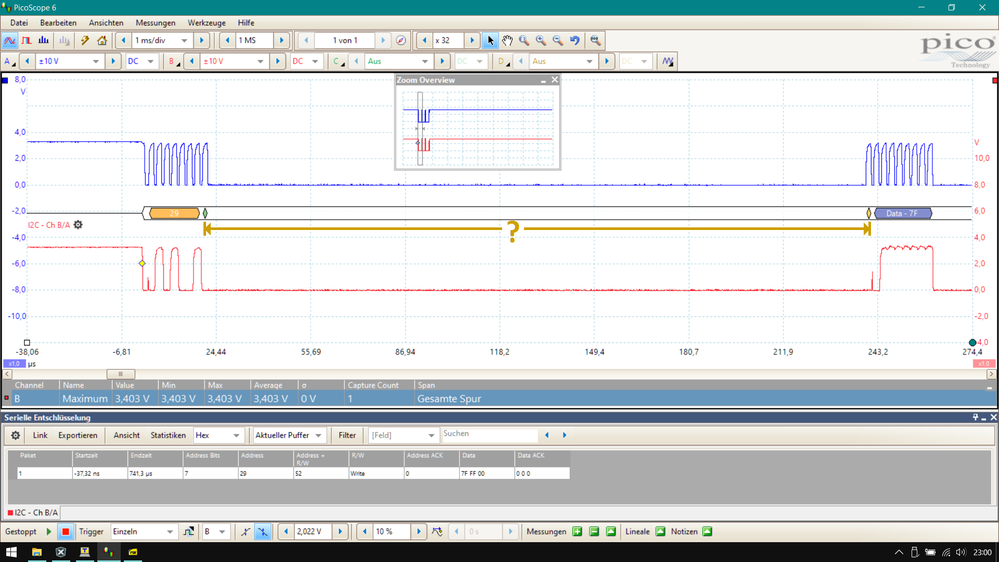Select the arrow pointer tool
The height and width of the screenshot is (562, 999).
point(490,40)
